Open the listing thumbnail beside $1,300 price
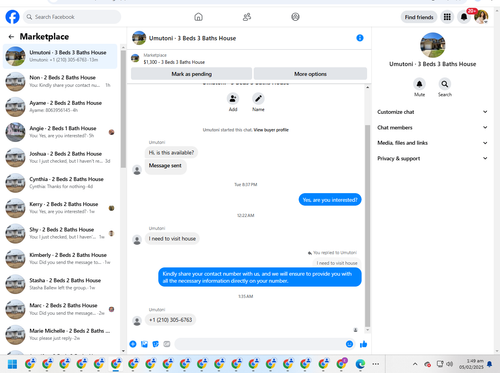The width and height of the screenshot is (500, 373). pos(135,58)
